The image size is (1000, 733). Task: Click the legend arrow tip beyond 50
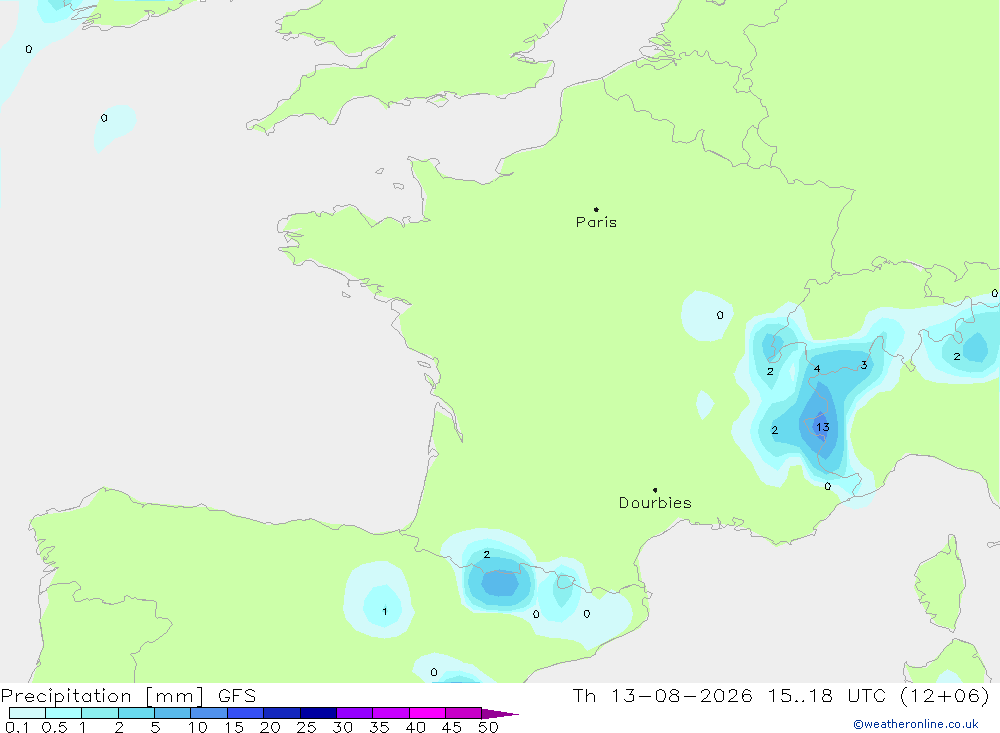[501, 714]
